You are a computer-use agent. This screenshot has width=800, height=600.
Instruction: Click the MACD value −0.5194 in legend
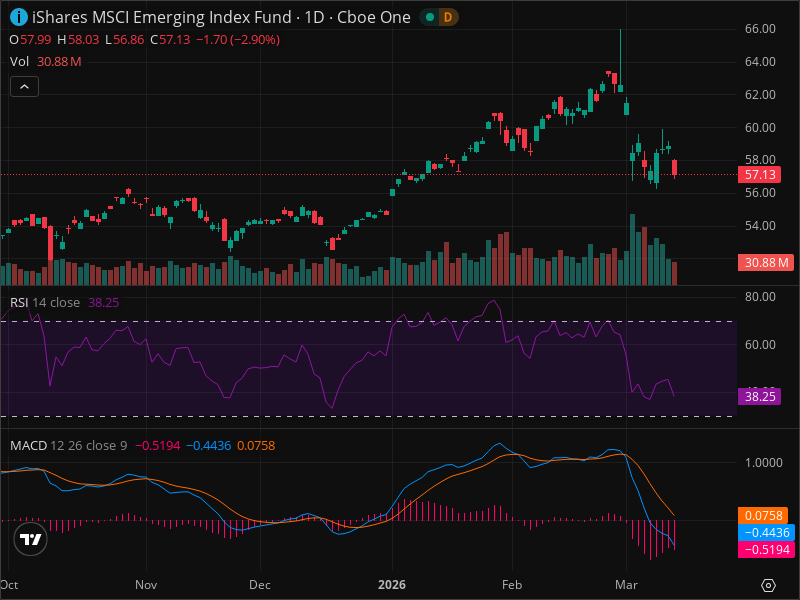click(158, 445)
